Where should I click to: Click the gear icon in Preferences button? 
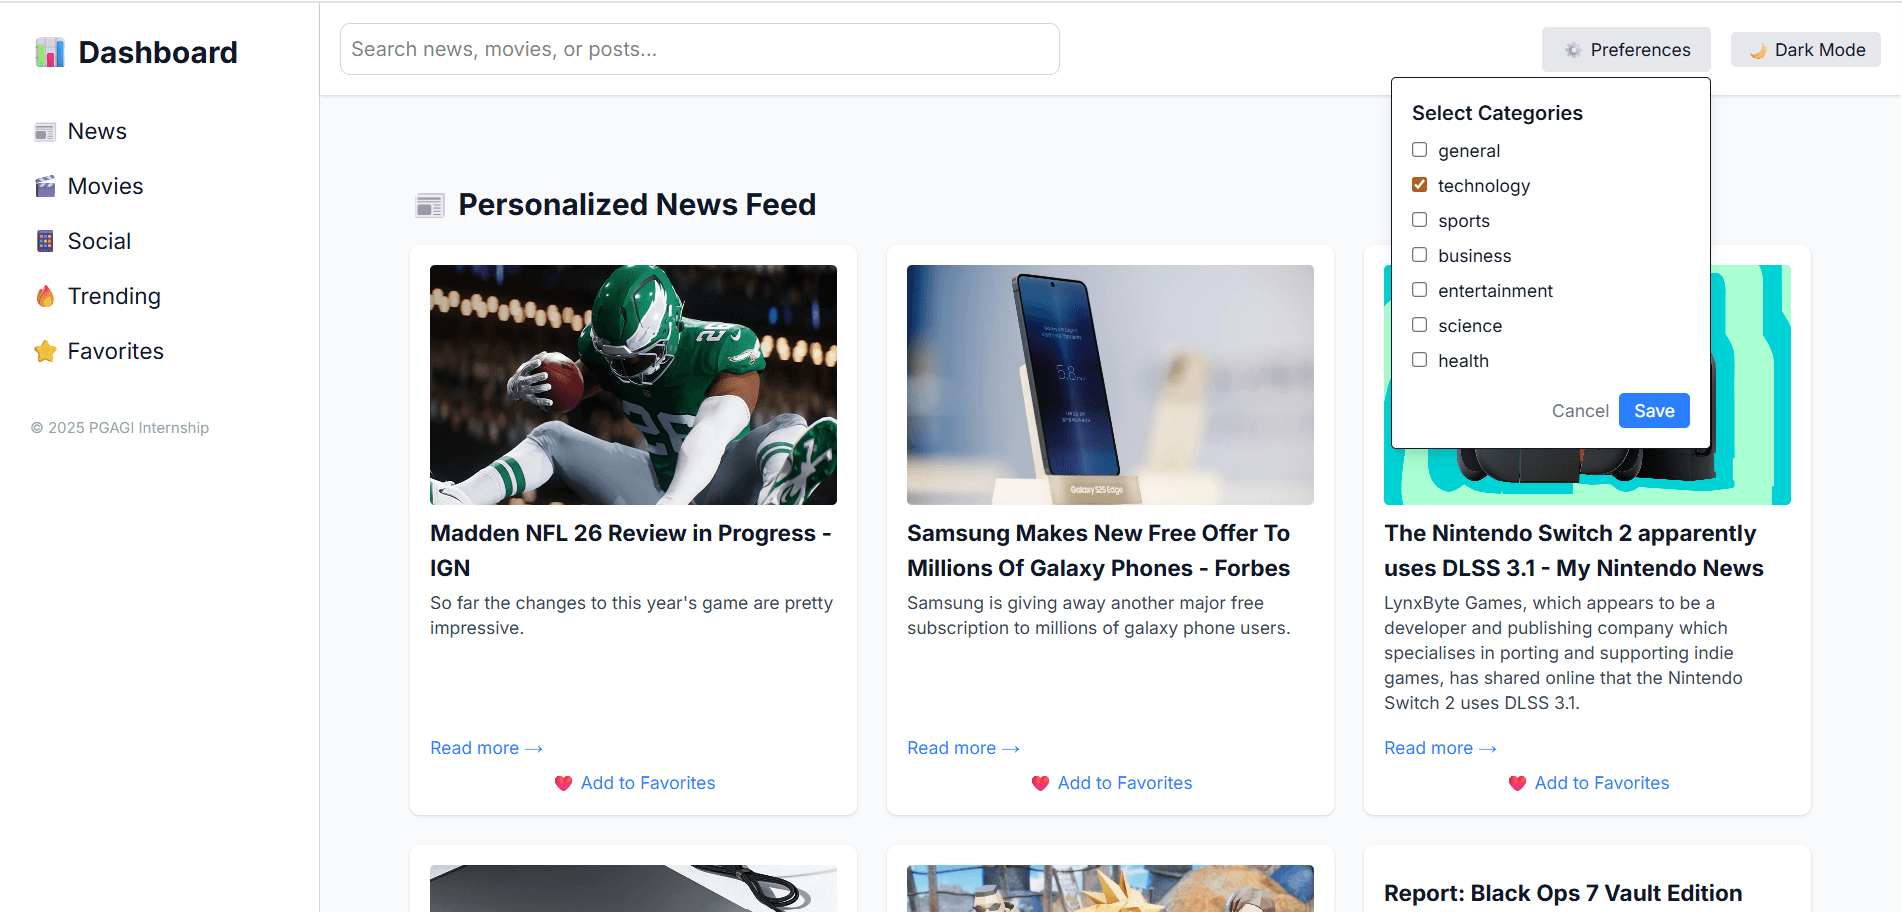tap(1573, 50)
